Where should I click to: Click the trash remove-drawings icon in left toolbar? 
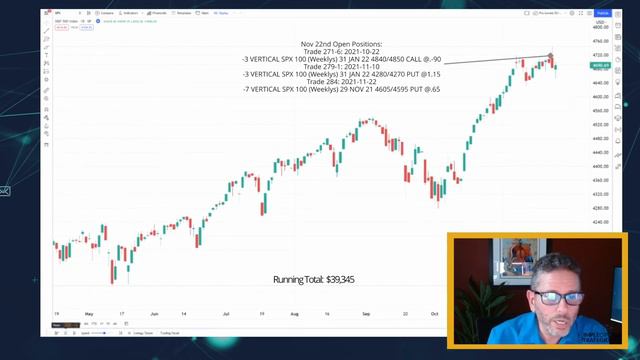click(x=47, y=144)
